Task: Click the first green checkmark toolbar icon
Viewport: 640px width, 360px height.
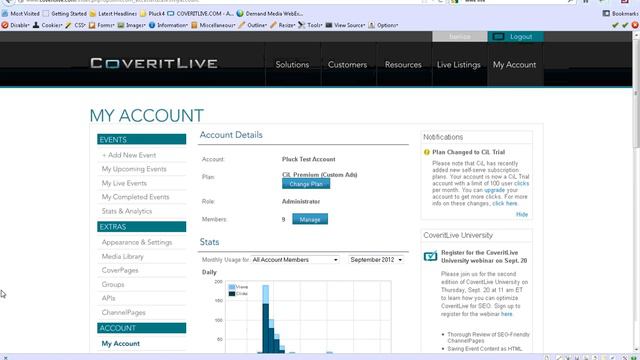Action: 616,25
